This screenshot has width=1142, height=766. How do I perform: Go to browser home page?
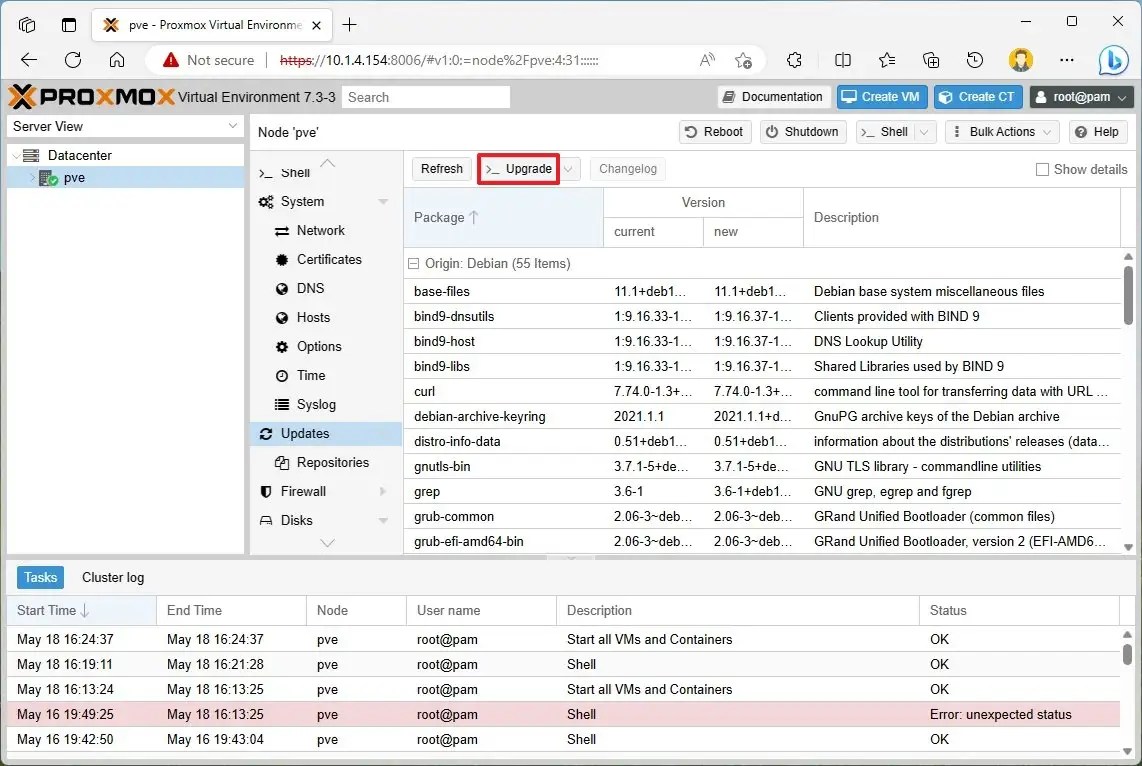click(117, 60)
